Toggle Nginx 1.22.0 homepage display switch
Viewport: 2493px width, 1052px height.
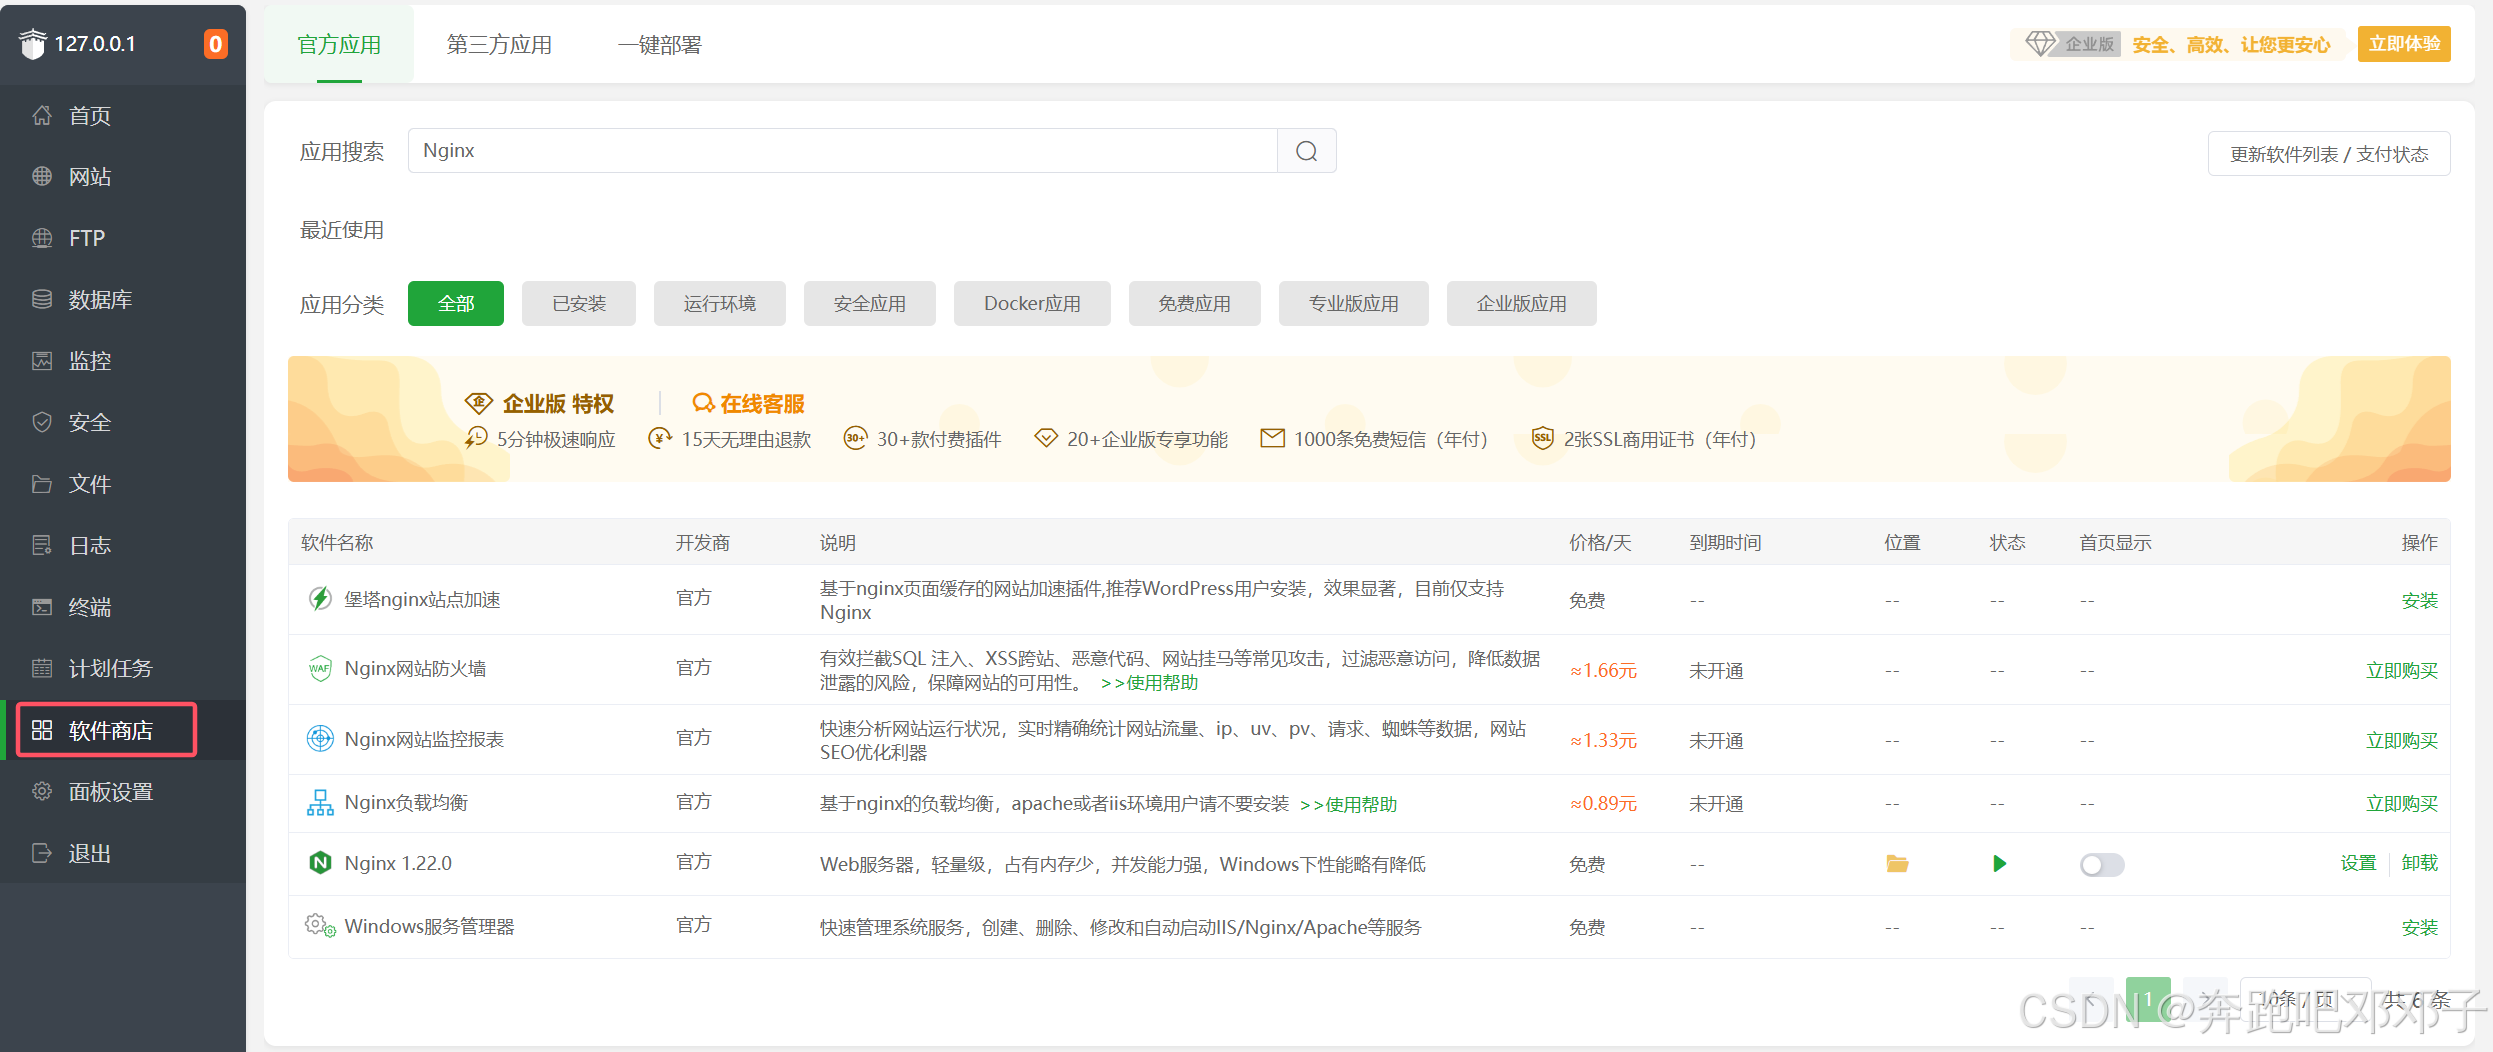click(x=2102, y=865)
